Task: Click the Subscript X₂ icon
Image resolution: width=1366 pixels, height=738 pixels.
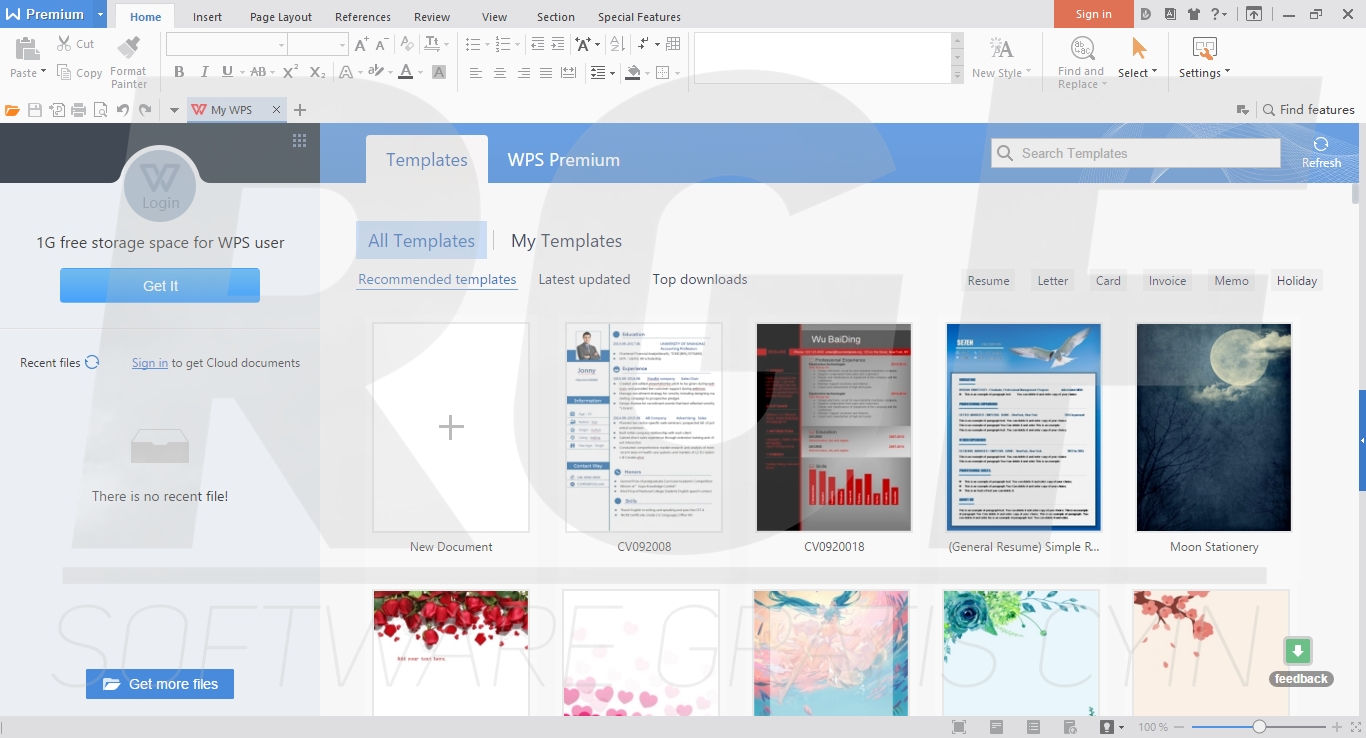Action: coord(317,72)
